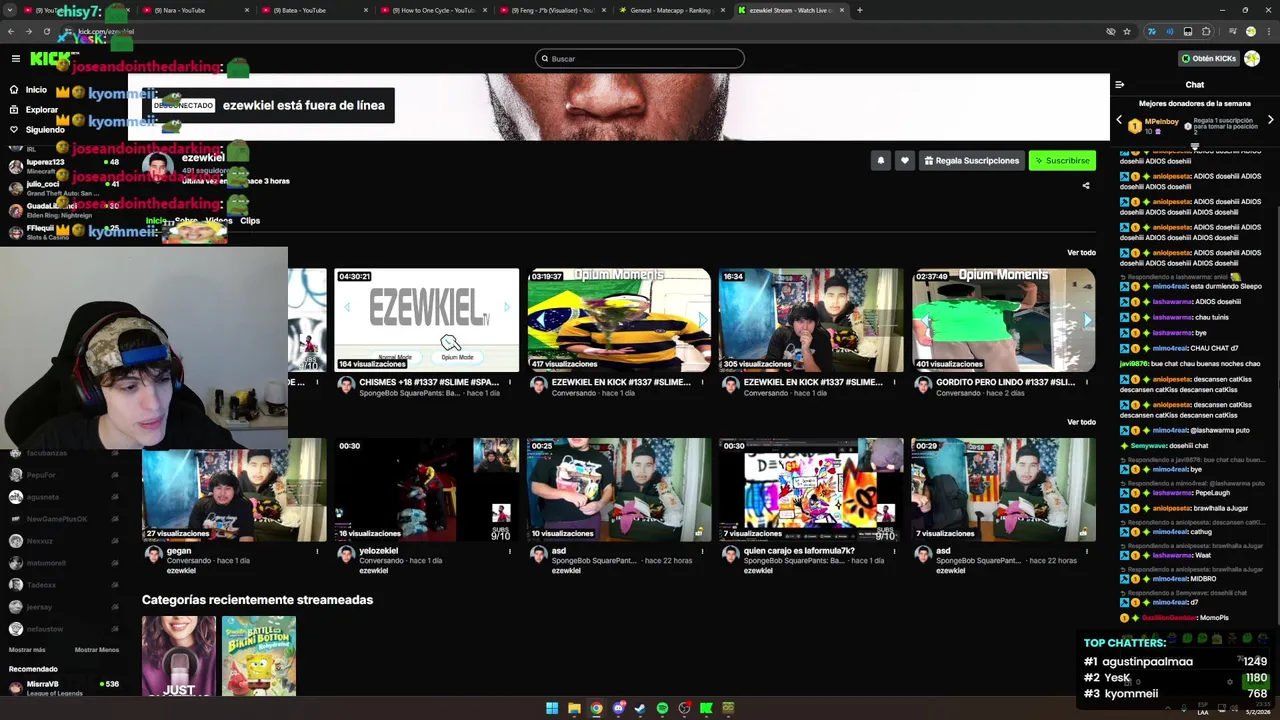Screen dimensions: 1280x720
Task: Open File Explorer from the taskbar
Action: point(574,708)
